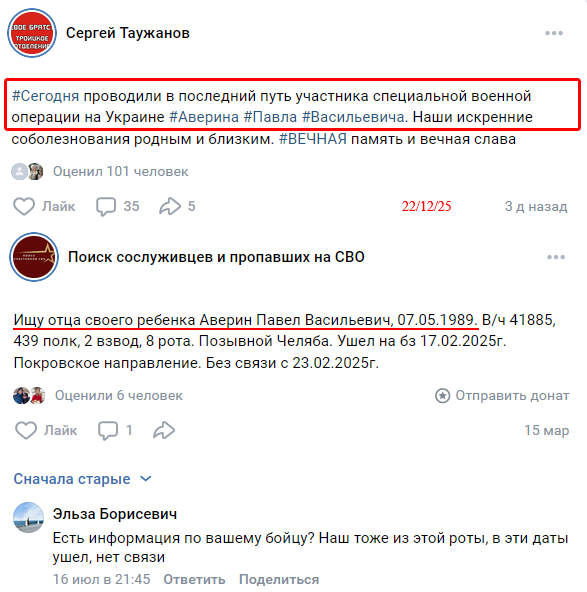Click Поделиться under the comment
Viewport: 587px width, 592px height.
click(279, 579)
